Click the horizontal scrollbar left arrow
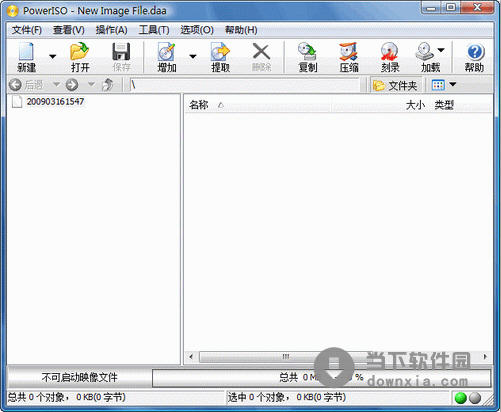Image resolution: width=501 pixels, height=412 pixels. point(191,357)
